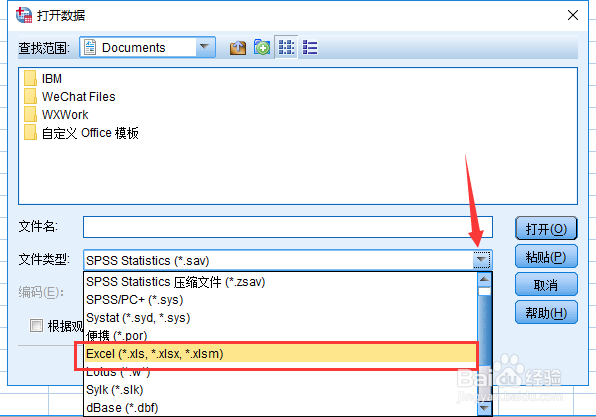Viewport: 596px width, 417px height.
Task: Click file type list scroll-up arrow
Action: coord(484,279)
